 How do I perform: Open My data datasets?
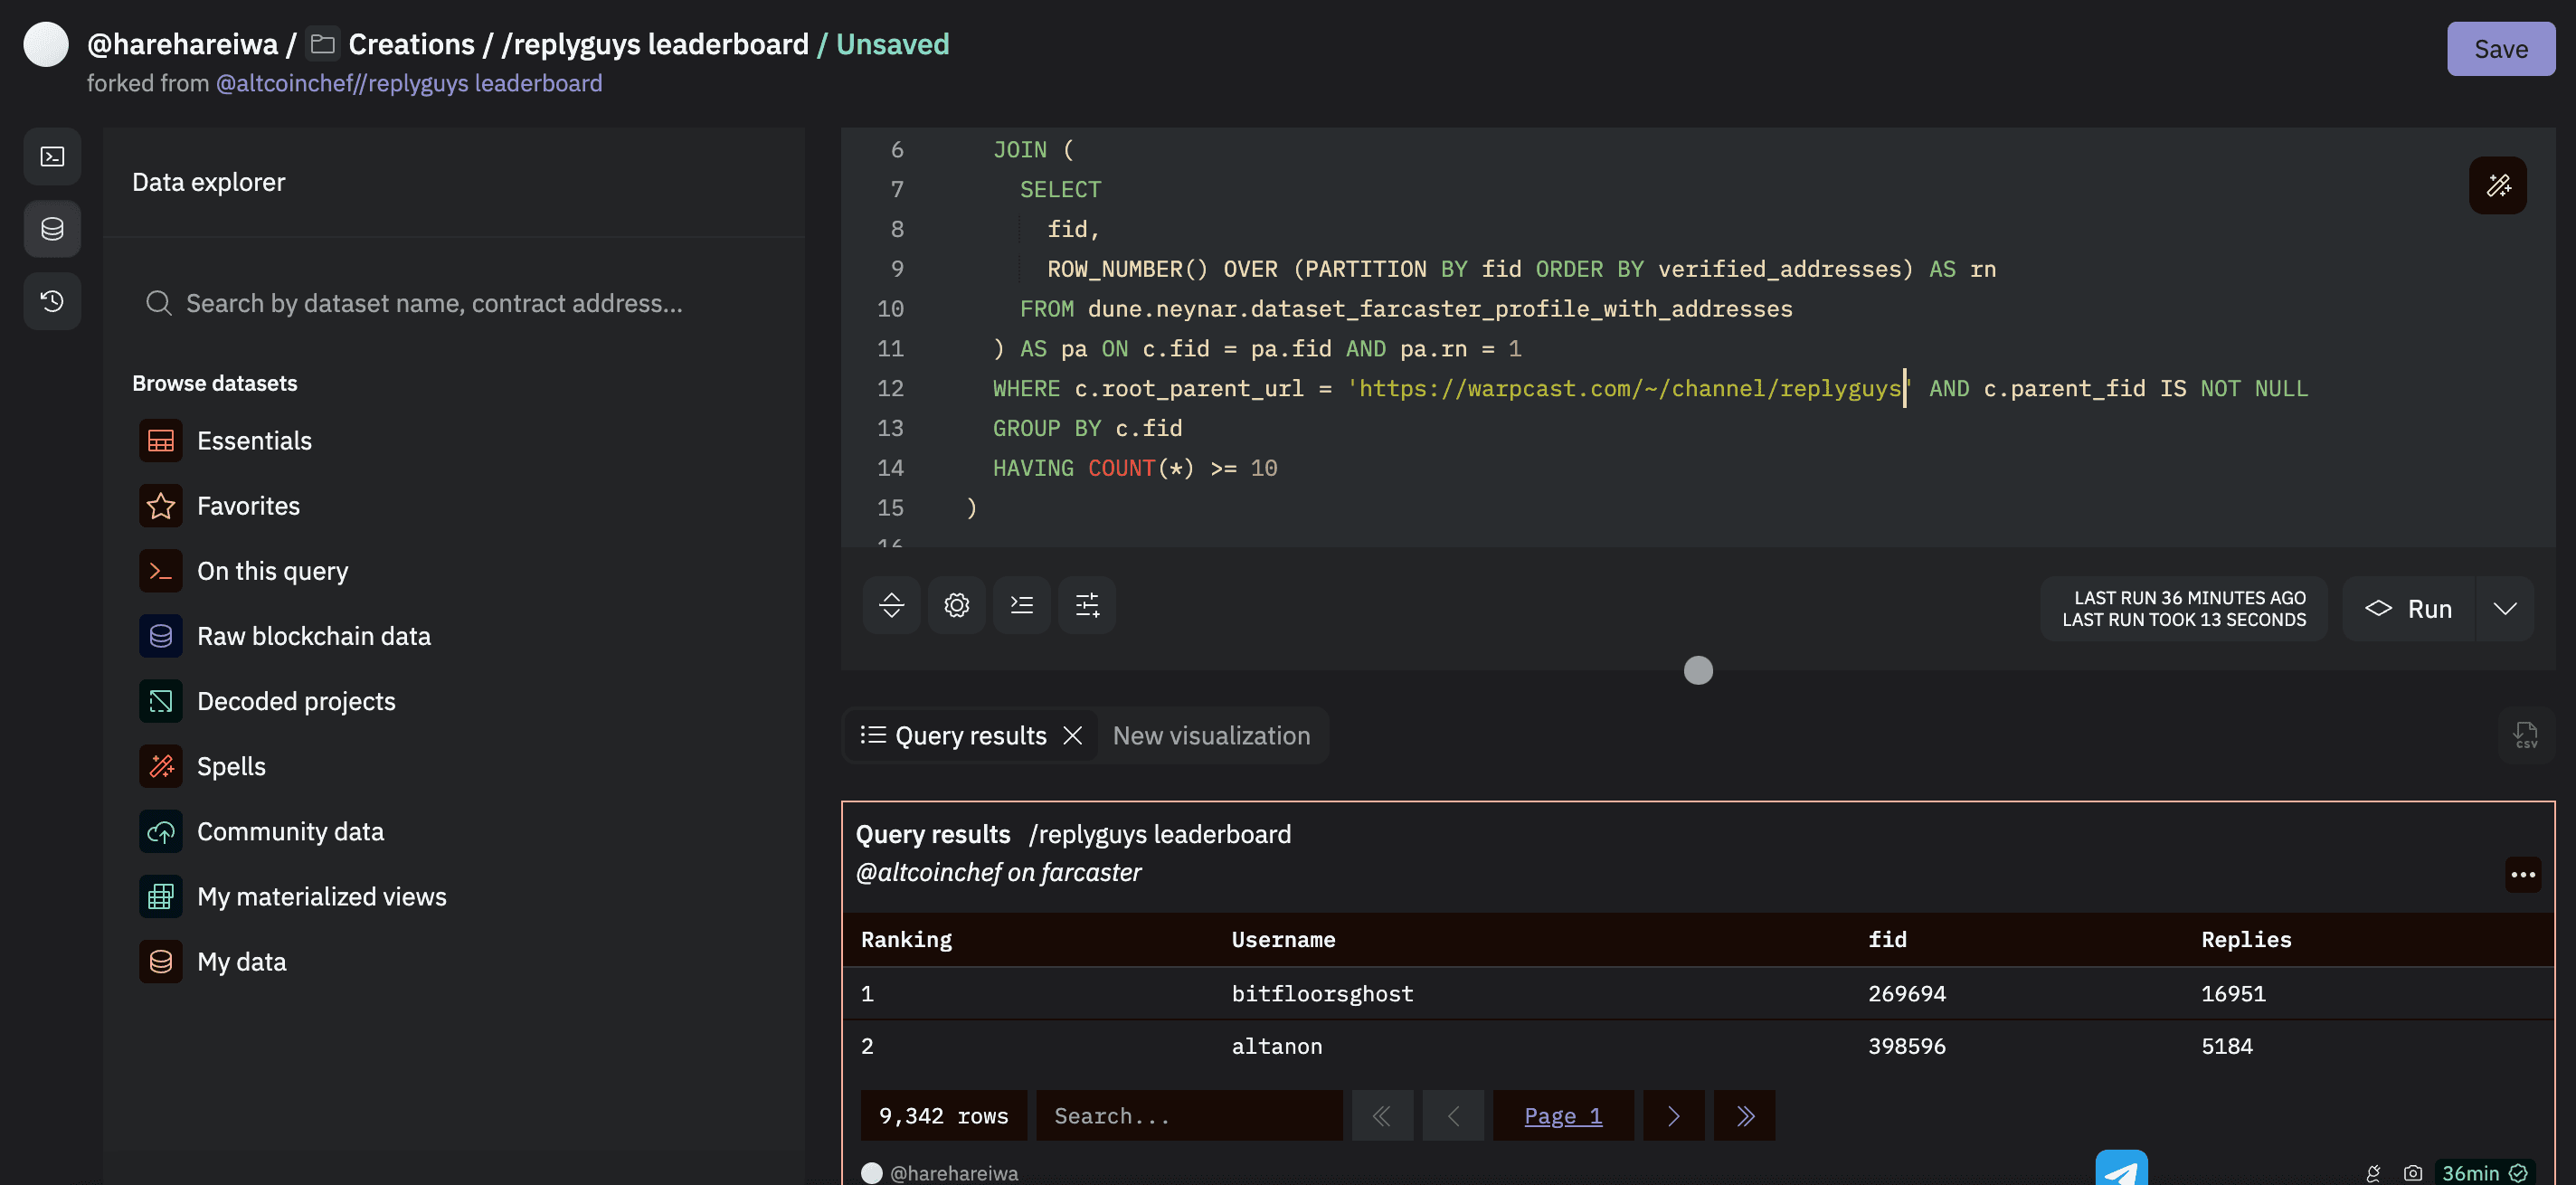pos(241,961)
